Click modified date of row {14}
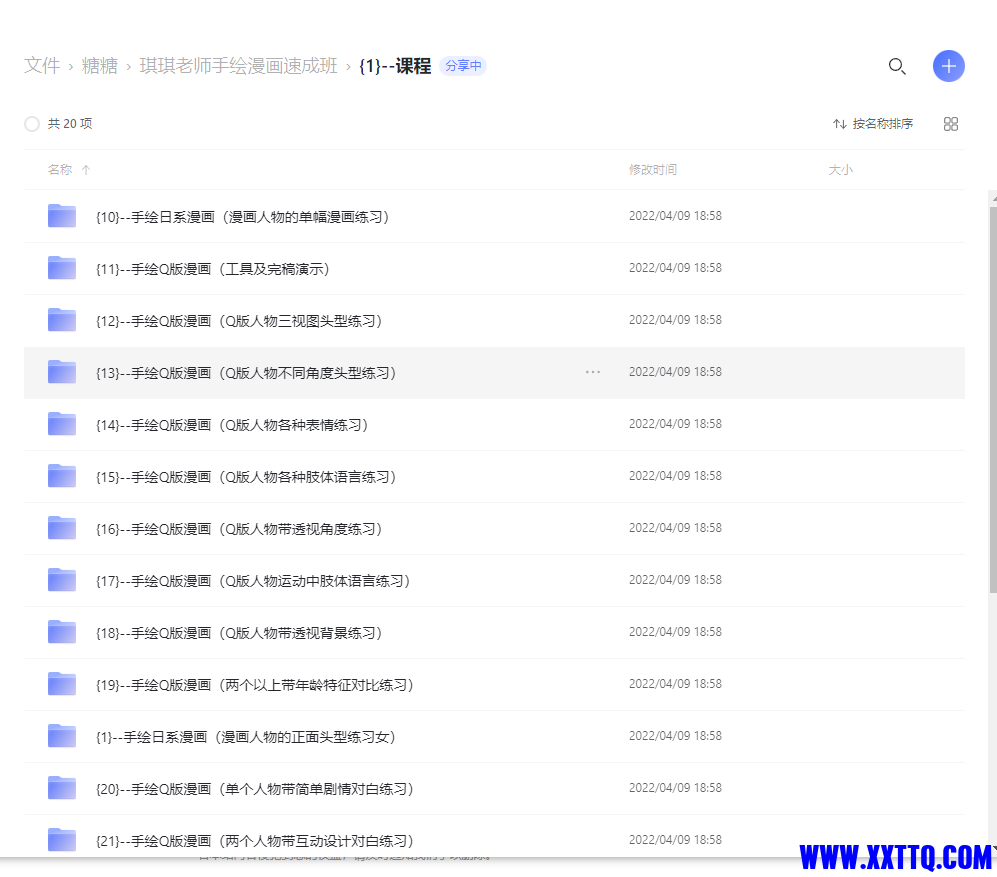 click(675, 424)
